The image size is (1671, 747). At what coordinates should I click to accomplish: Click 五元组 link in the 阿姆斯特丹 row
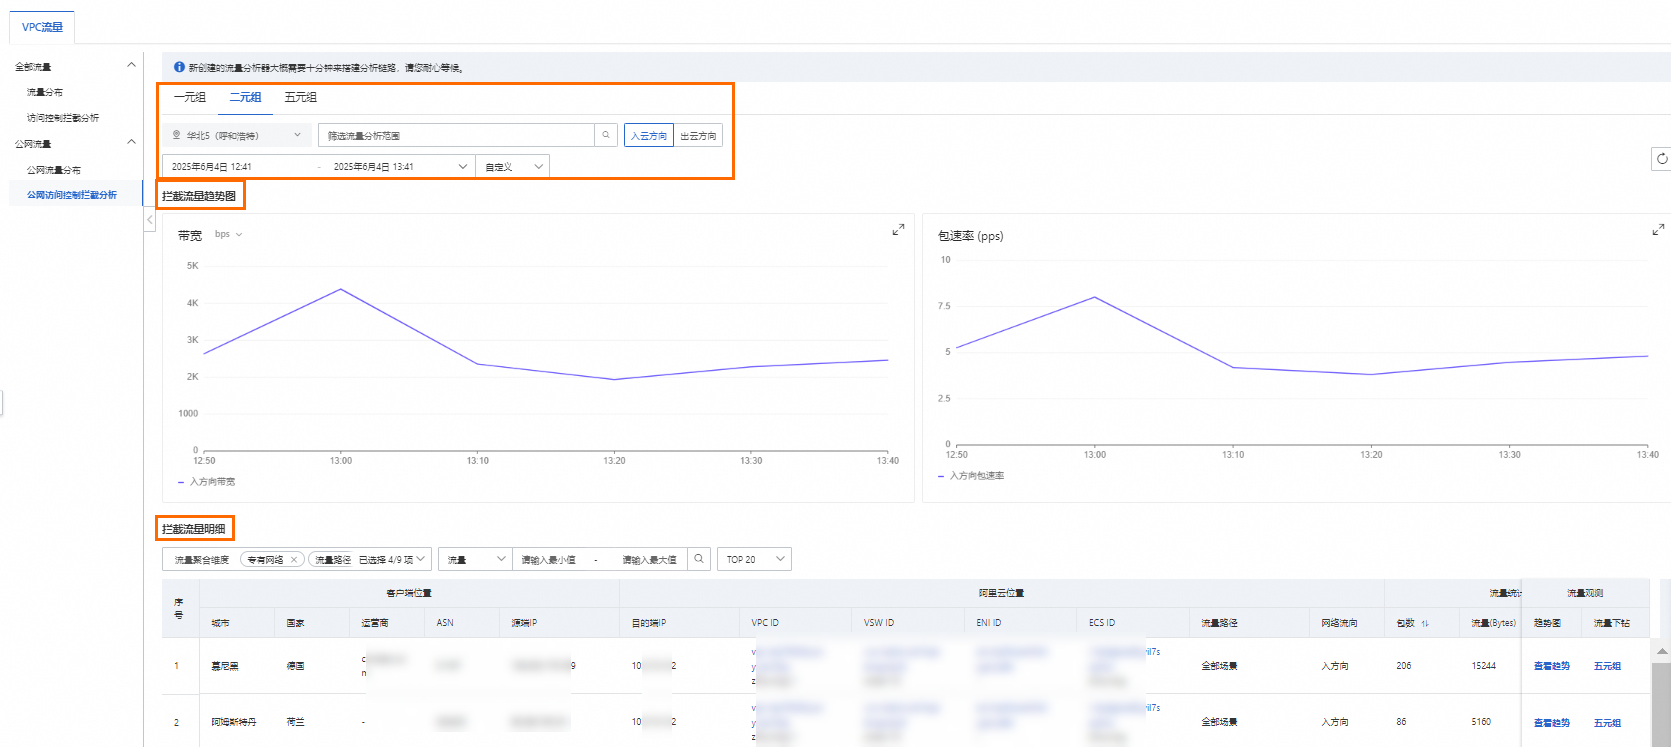point(1607,723)
